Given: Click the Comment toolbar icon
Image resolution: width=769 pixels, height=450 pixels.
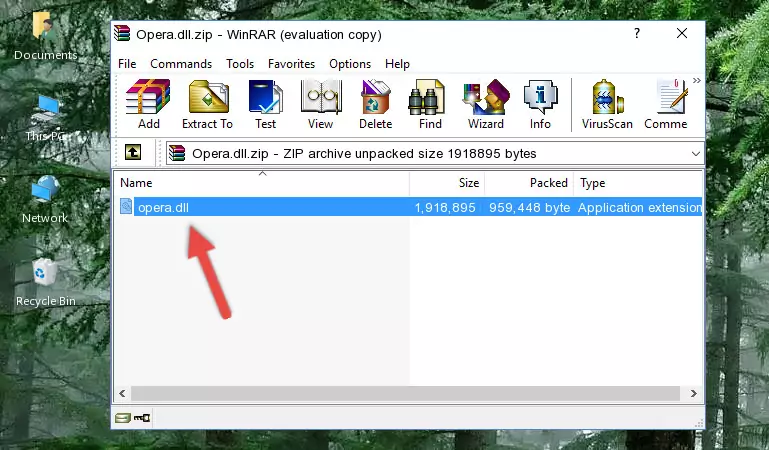Looking at the screenshot, I should tap(666, 104).
